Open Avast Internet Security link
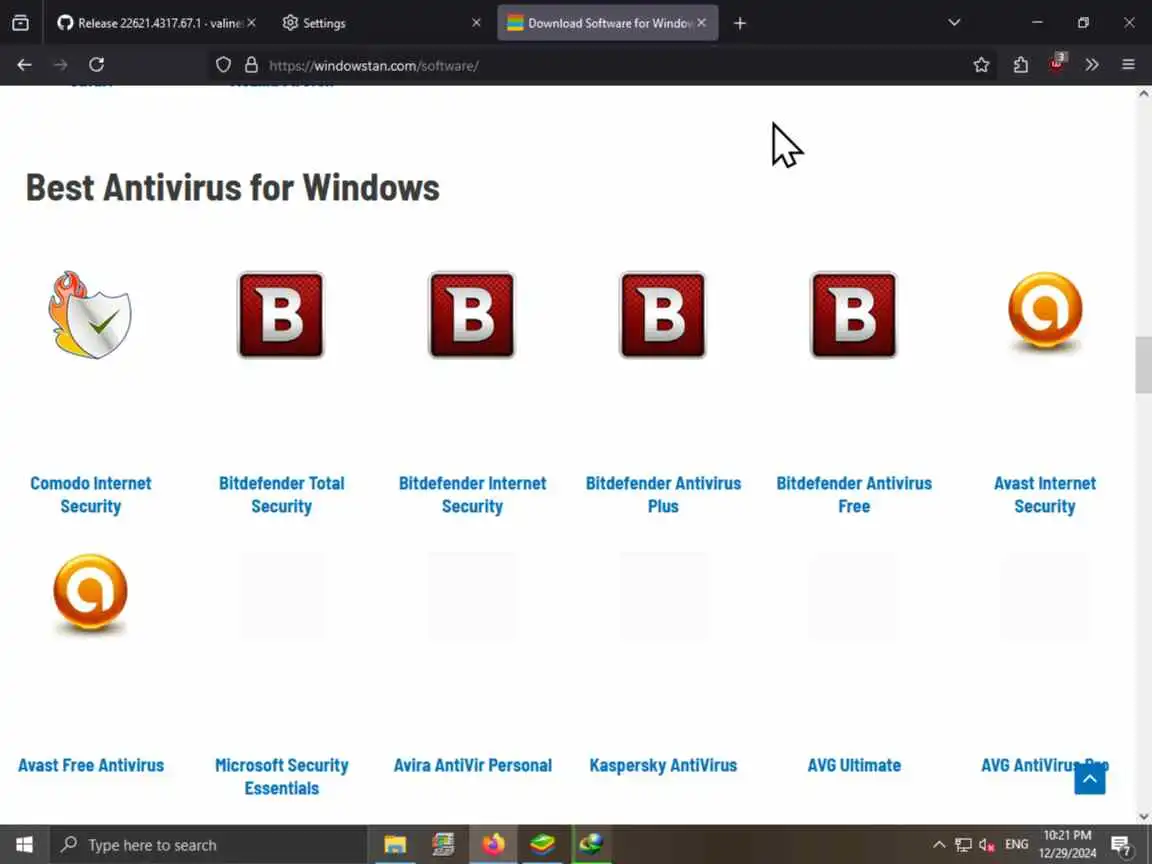Image resolution: width=1152 pixels, height=864 pixels. pyautogui.click(x=1045, y=494)
